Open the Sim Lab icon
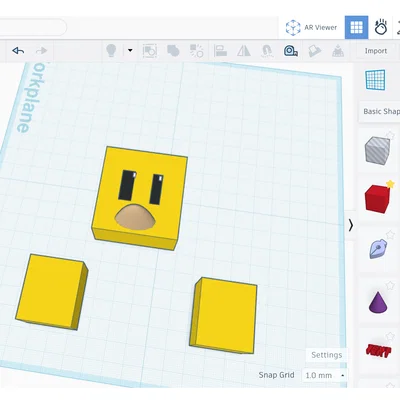 tap(381, 27)
